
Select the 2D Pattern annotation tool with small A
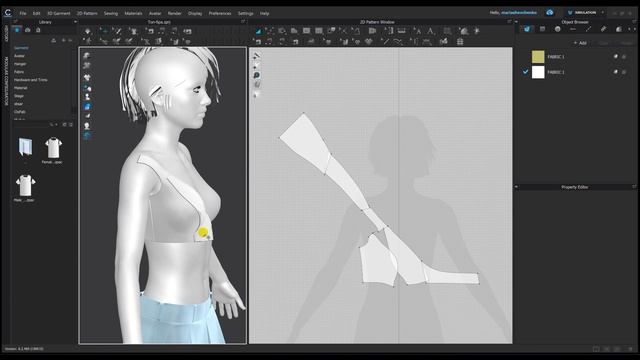pyautogui.click(x=418, y=31)
